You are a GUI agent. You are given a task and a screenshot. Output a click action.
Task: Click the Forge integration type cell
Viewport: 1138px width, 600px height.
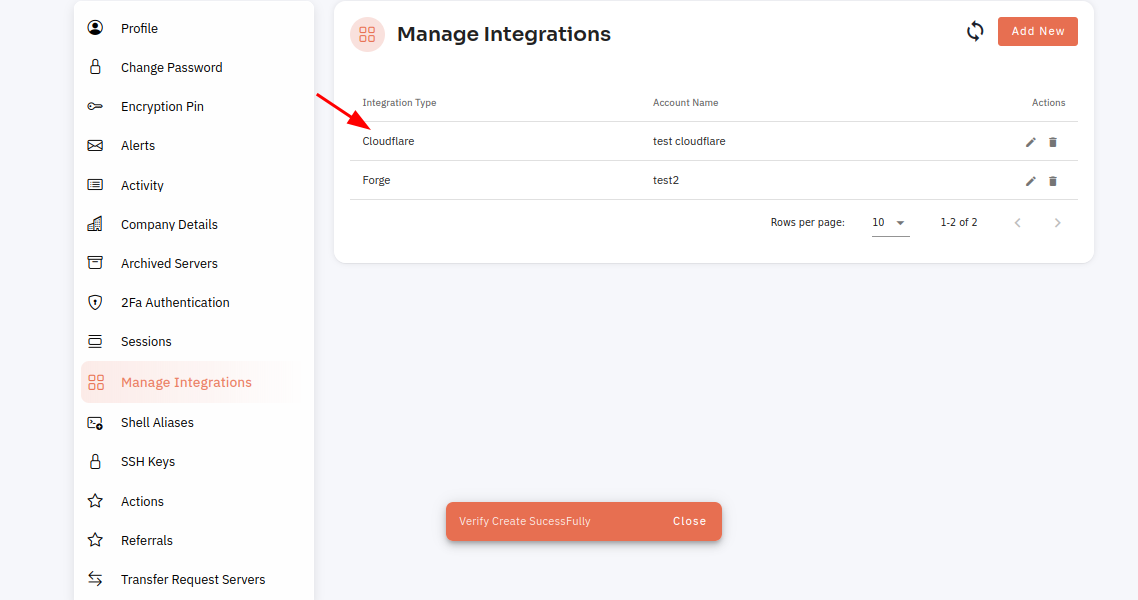[x=376, y=181]
